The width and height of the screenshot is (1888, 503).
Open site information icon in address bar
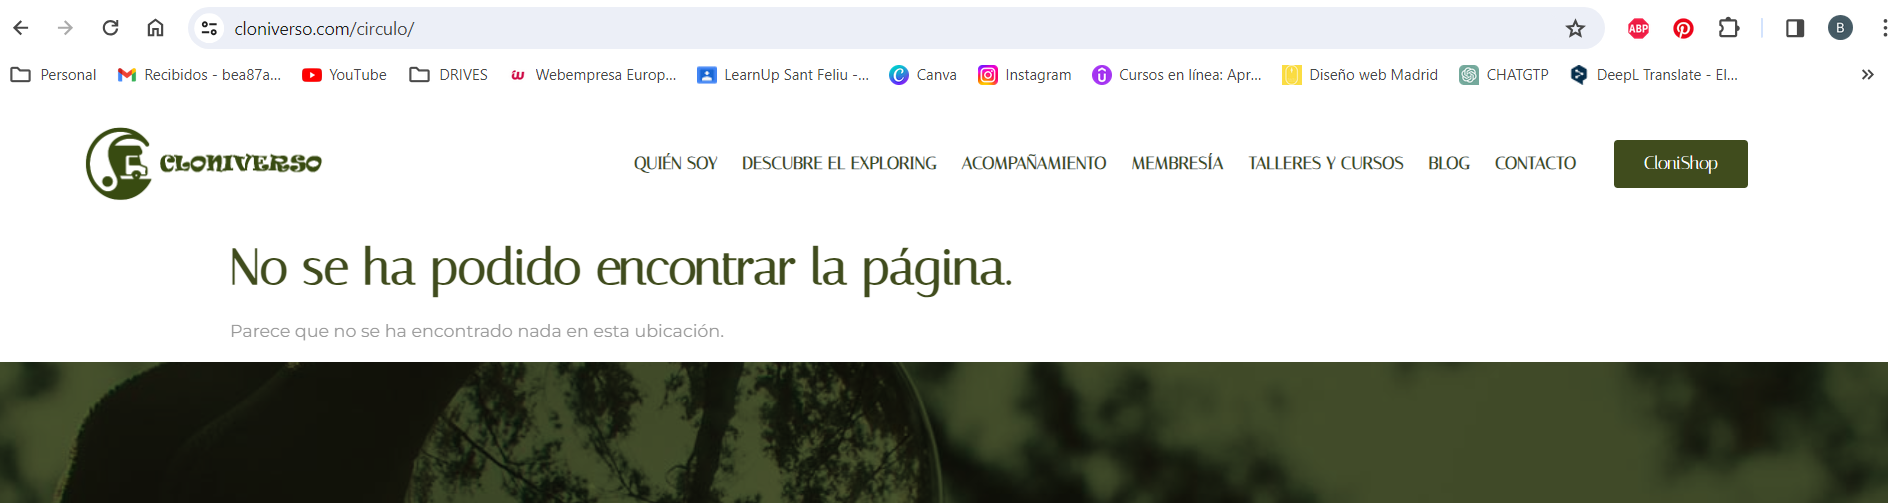(x=209, y=28)
